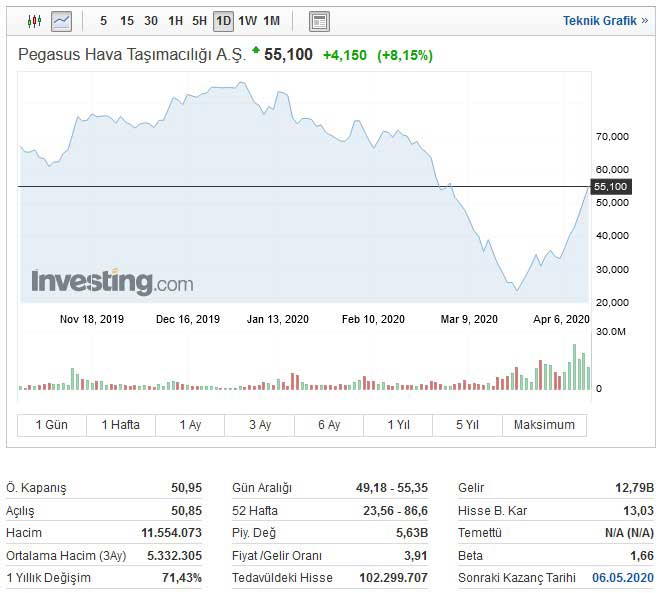Switch to candlestick chart icon
Screen dimensions: 670x593
(34, 21)
